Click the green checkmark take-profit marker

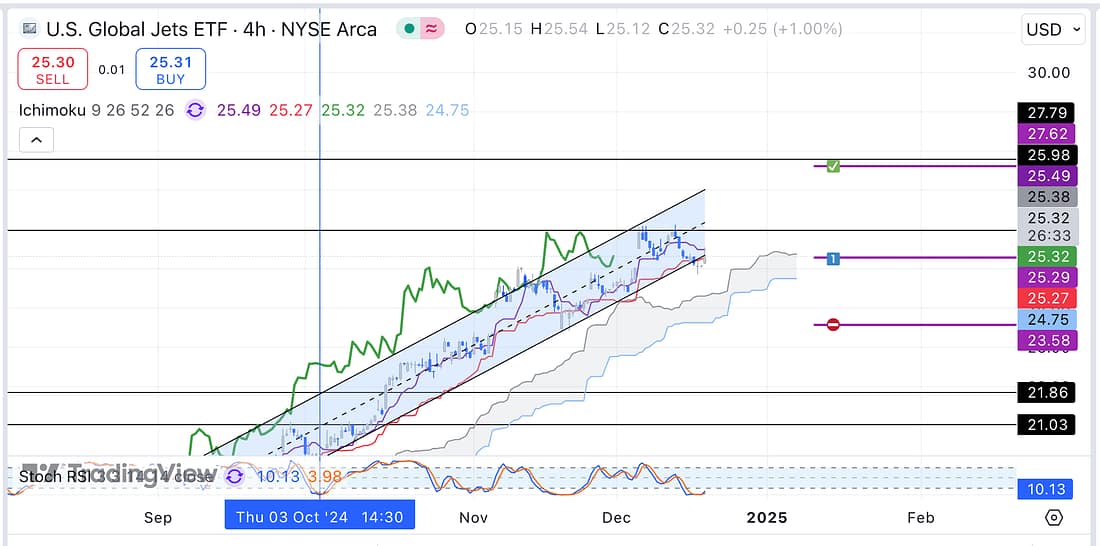[x=833, y=166]
